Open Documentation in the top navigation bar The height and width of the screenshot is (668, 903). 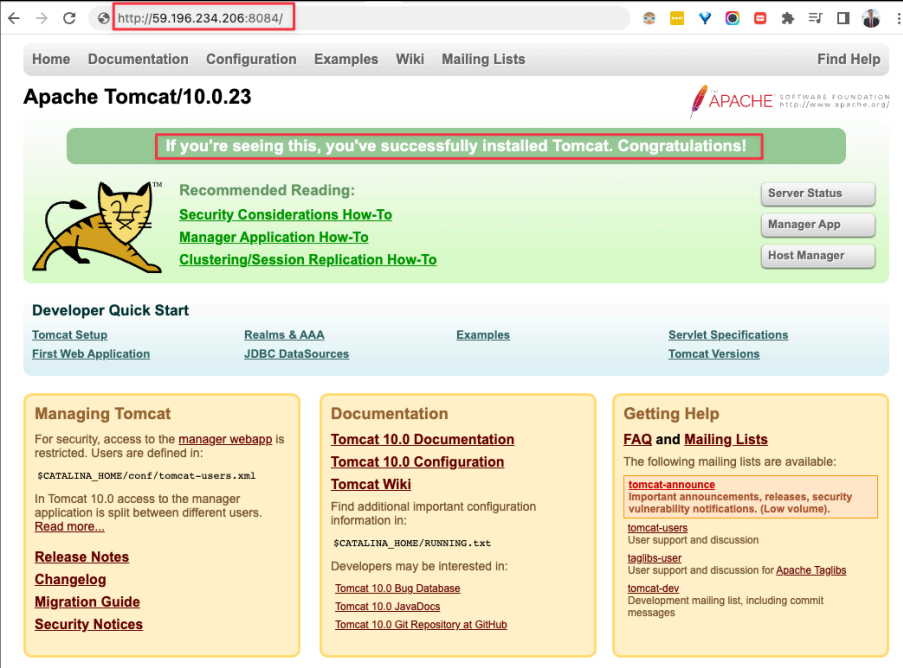pyautogui.click(x=138, y=59)
